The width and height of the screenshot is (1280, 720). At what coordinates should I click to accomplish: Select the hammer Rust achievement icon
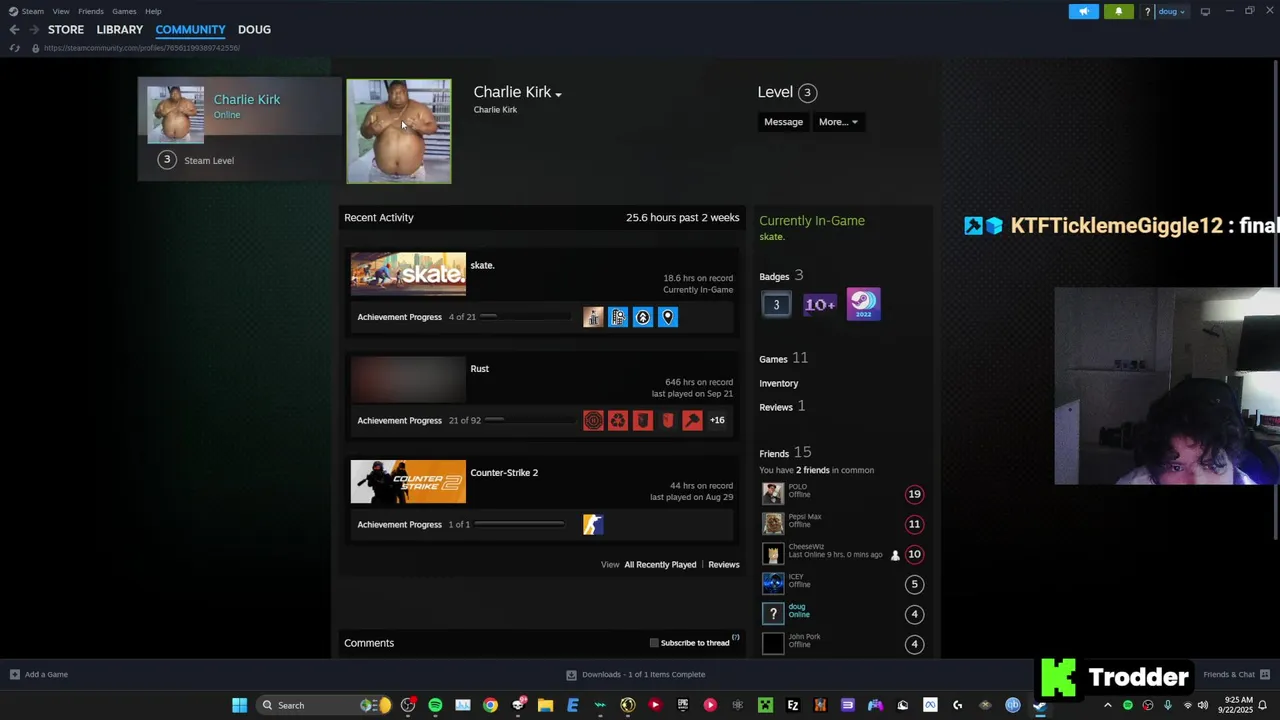(x=692, y=421)
